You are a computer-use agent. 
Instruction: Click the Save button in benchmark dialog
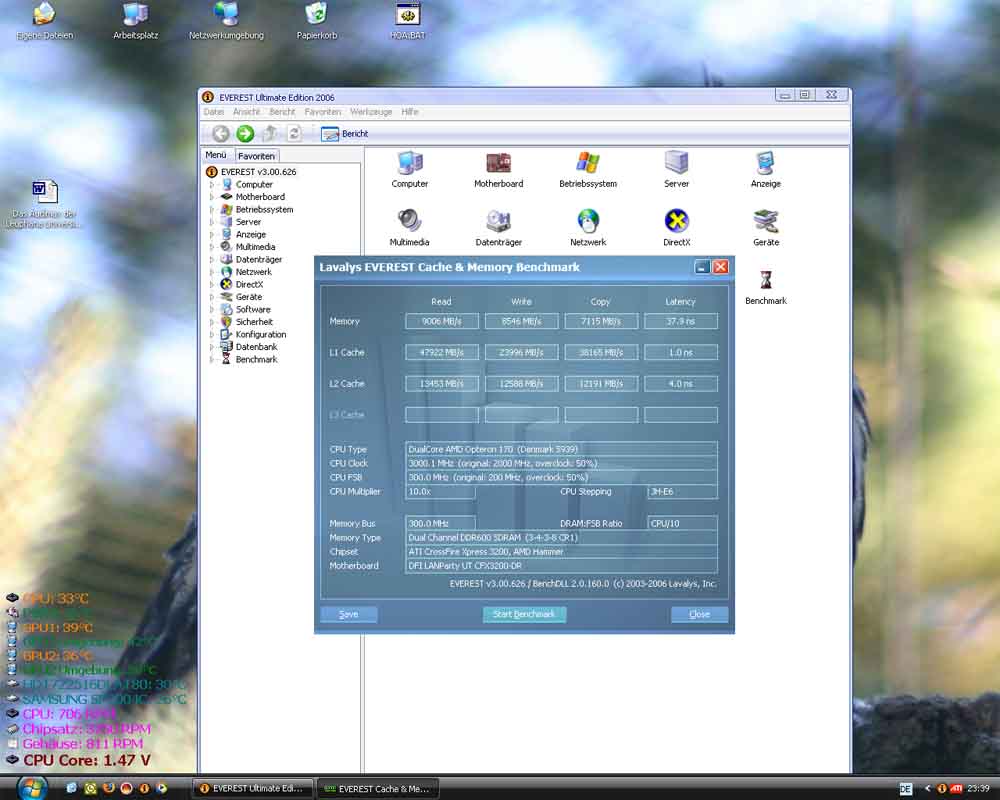tap(348, 614)
